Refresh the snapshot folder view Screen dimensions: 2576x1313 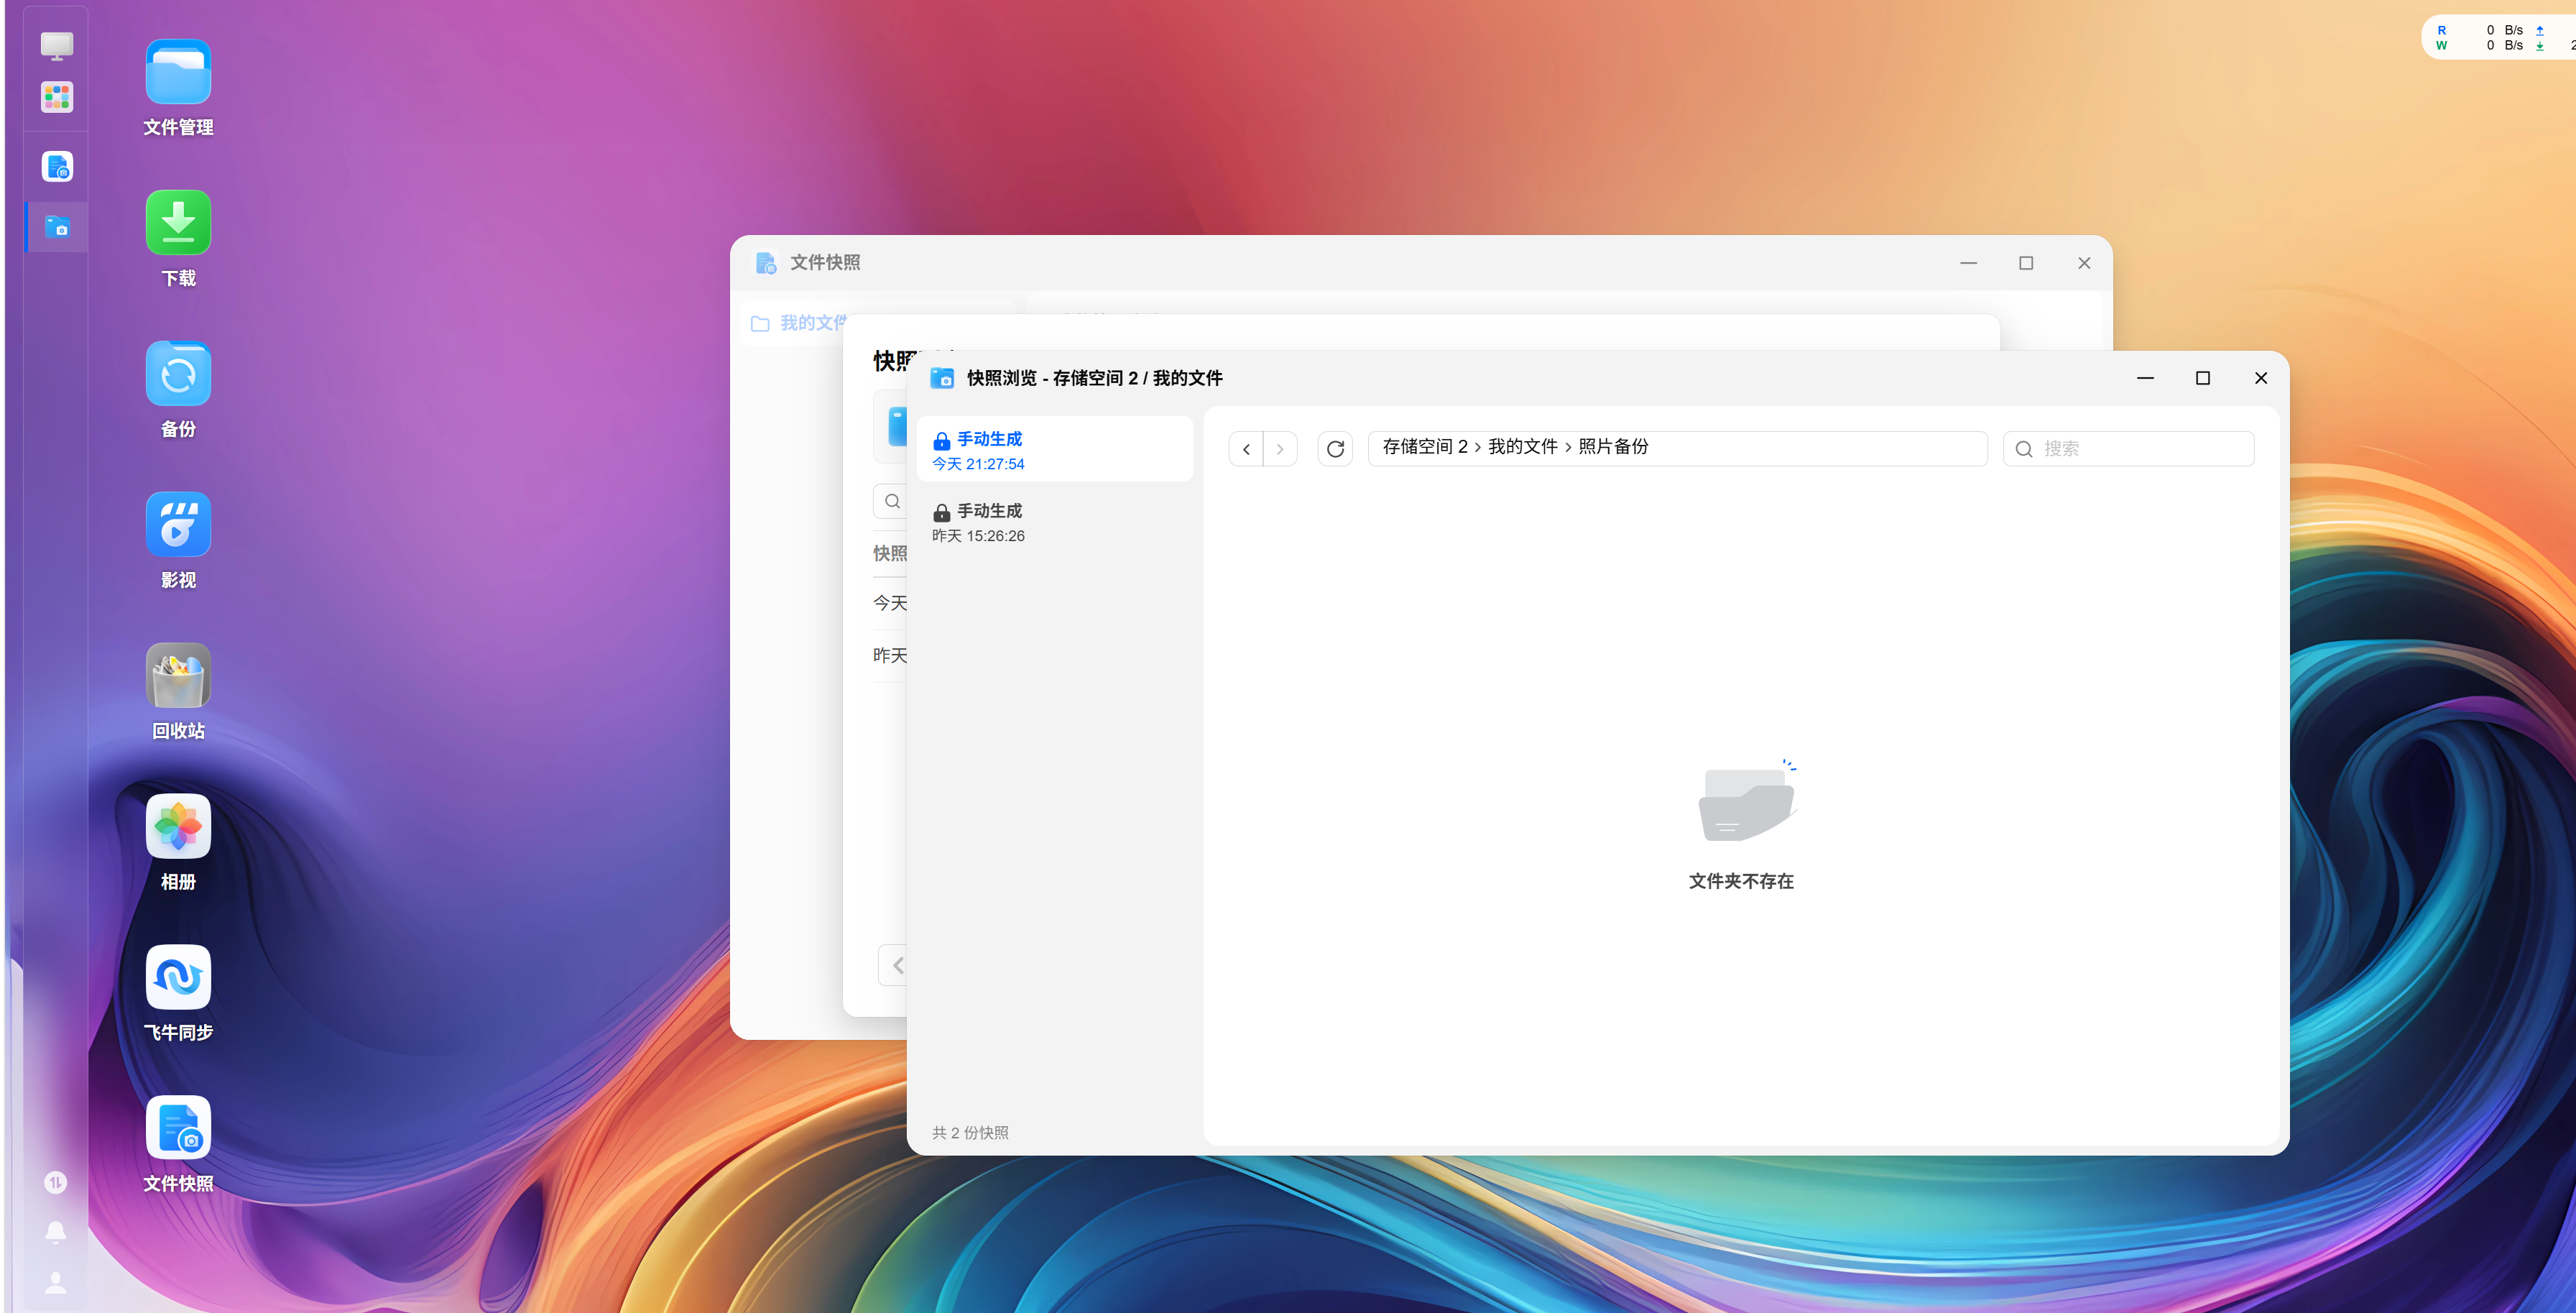coord(1335,449)
